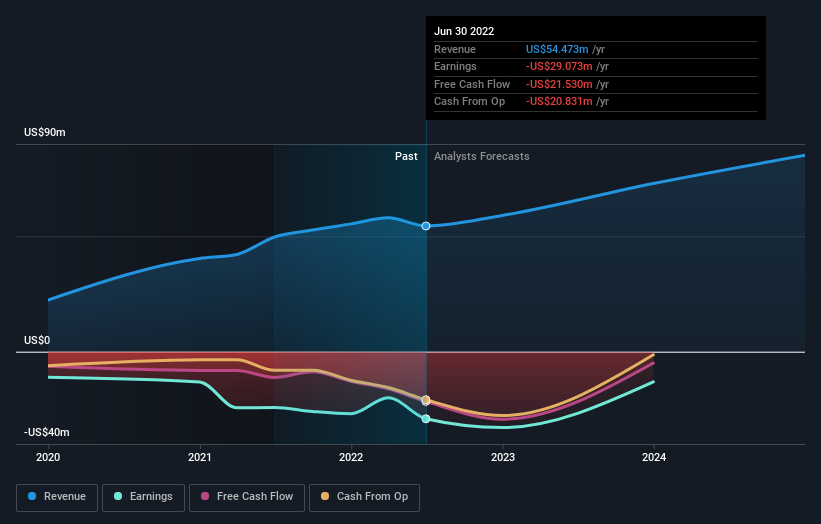Click the -US$29.073m earnings value
Screen dimensions: 821x524
[x=559, y=66]
